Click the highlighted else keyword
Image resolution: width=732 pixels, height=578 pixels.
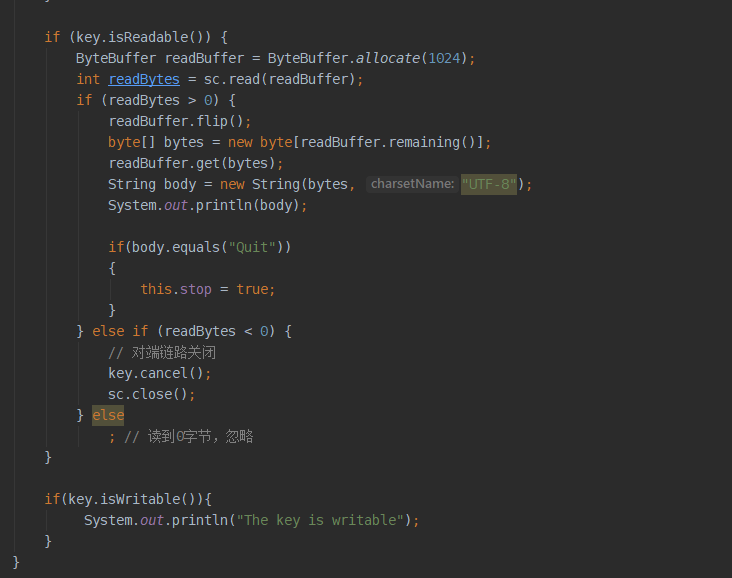(x=108, y=415)
